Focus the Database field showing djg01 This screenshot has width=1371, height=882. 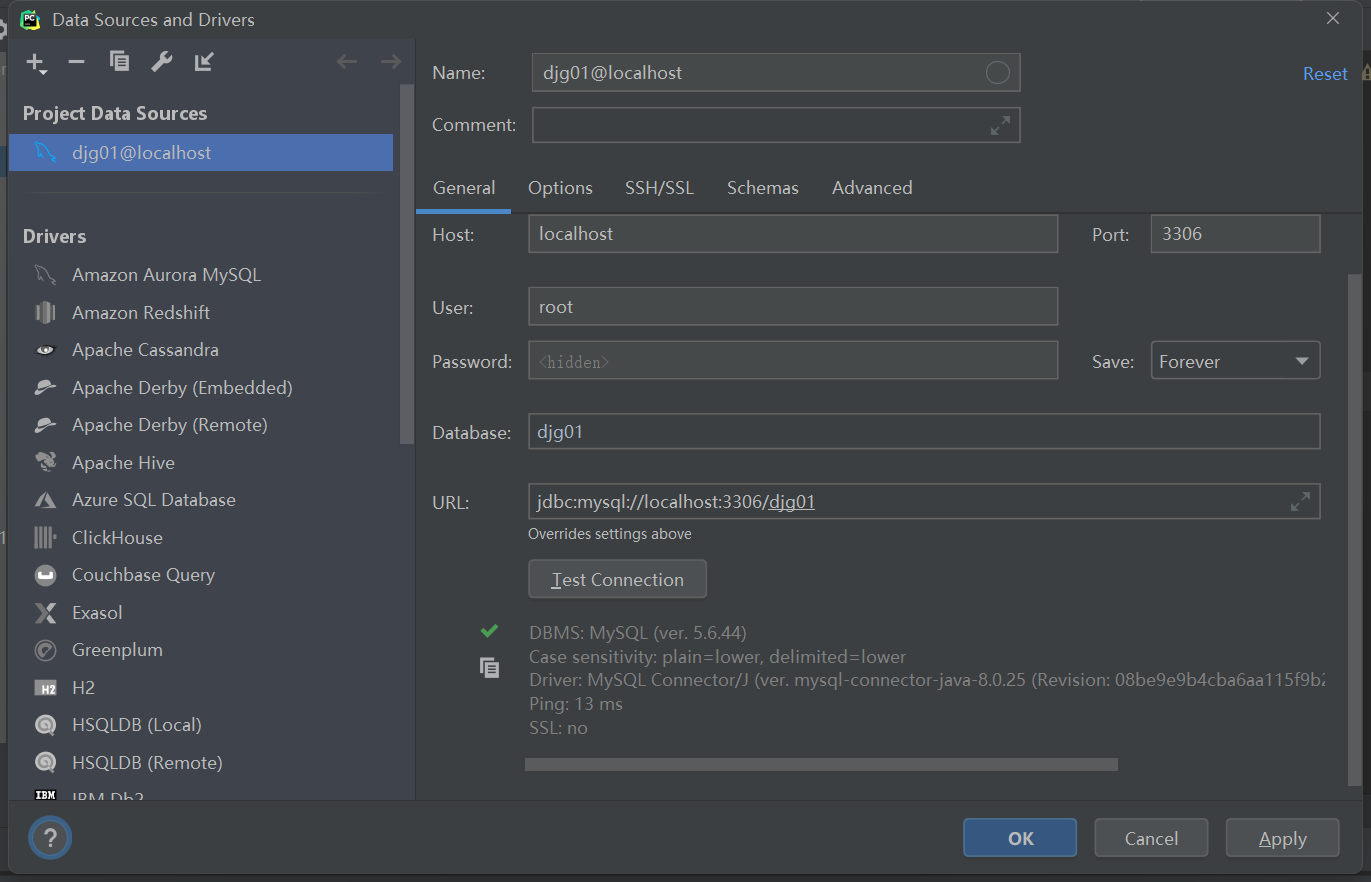pyautogui.click(x=924, y=433)
